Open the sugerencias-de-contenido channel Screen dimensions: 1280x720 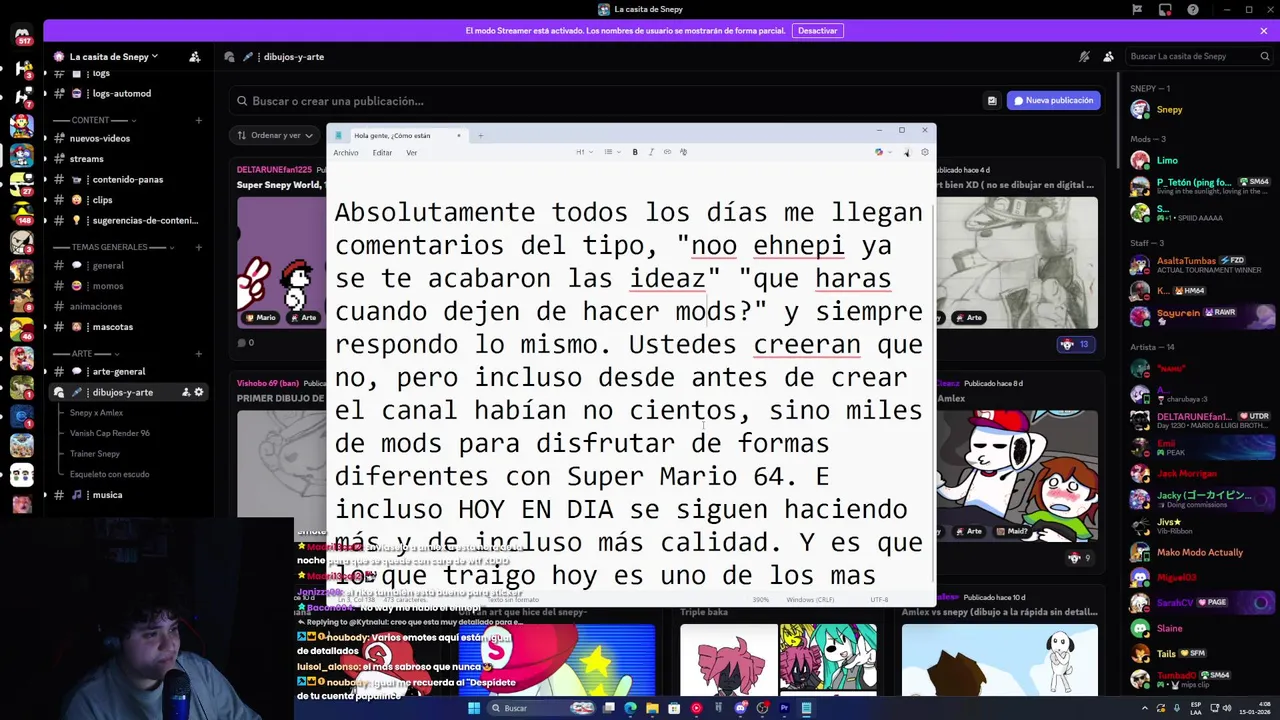(128, 220)
